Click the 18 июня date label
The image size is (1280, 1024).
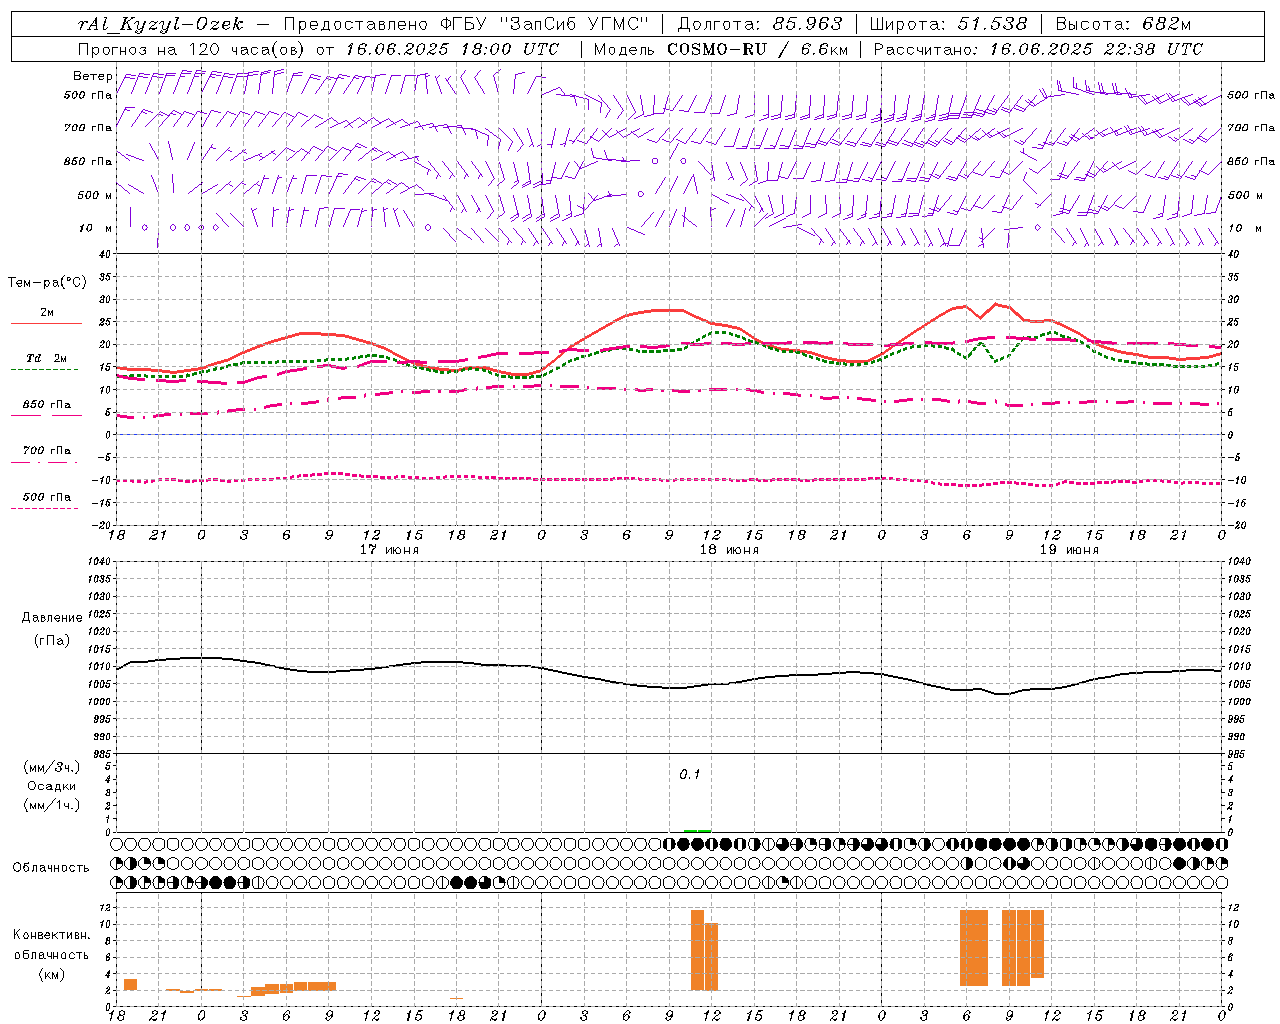tap(729, 549)
